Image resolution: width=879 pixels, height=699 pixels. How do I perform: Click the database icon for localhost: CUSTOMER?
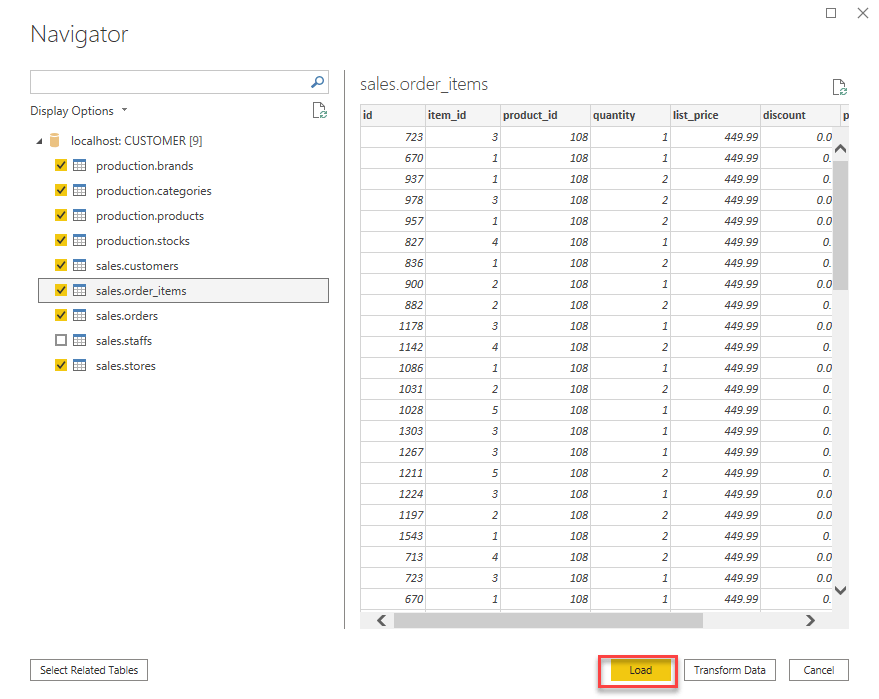(x=56, y=140)
